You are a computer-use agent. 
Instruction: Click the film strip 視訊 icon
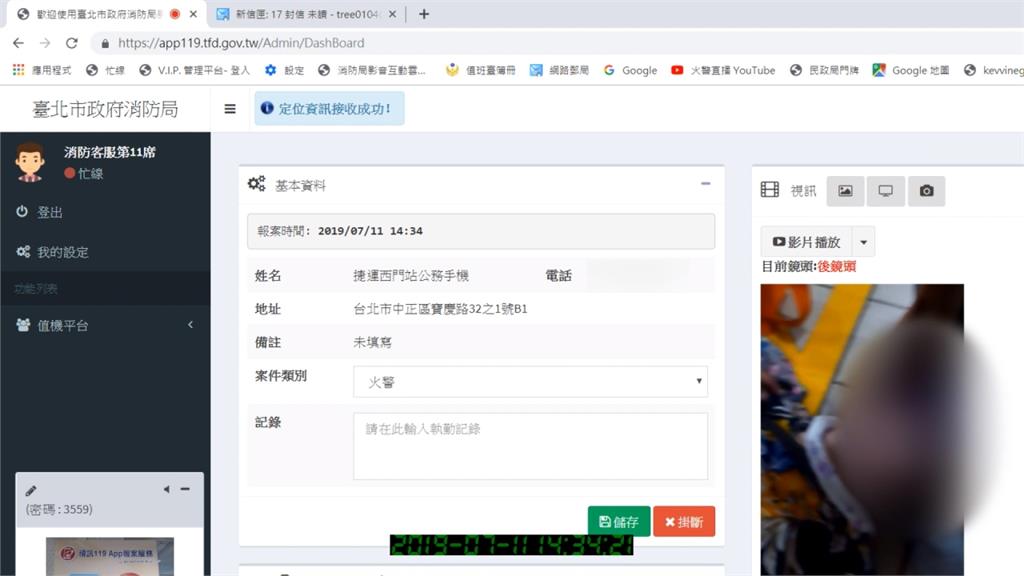pos(770,190)
